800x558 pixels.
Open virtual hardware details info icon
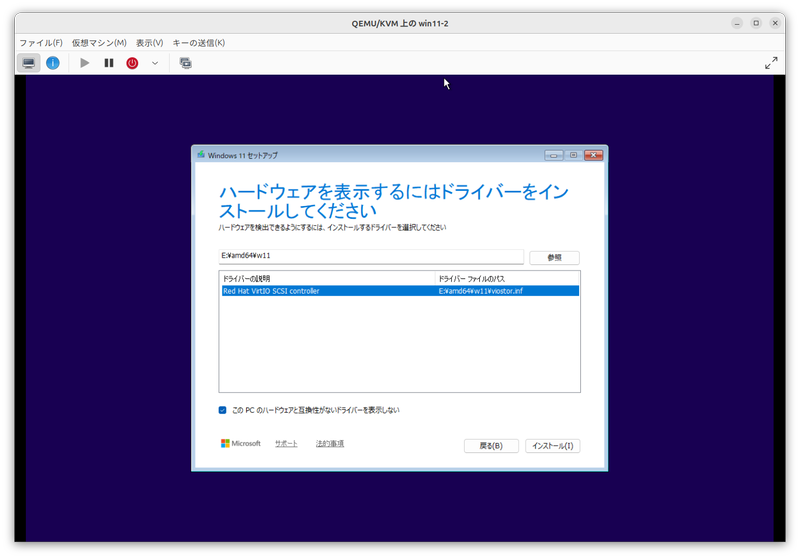pos(53,63)
